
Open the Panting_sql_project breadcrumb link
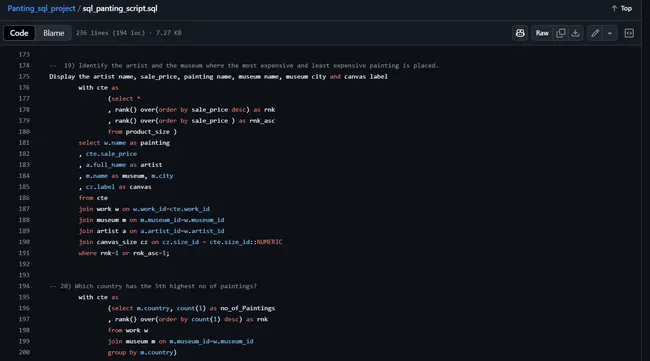coord(41,8)
